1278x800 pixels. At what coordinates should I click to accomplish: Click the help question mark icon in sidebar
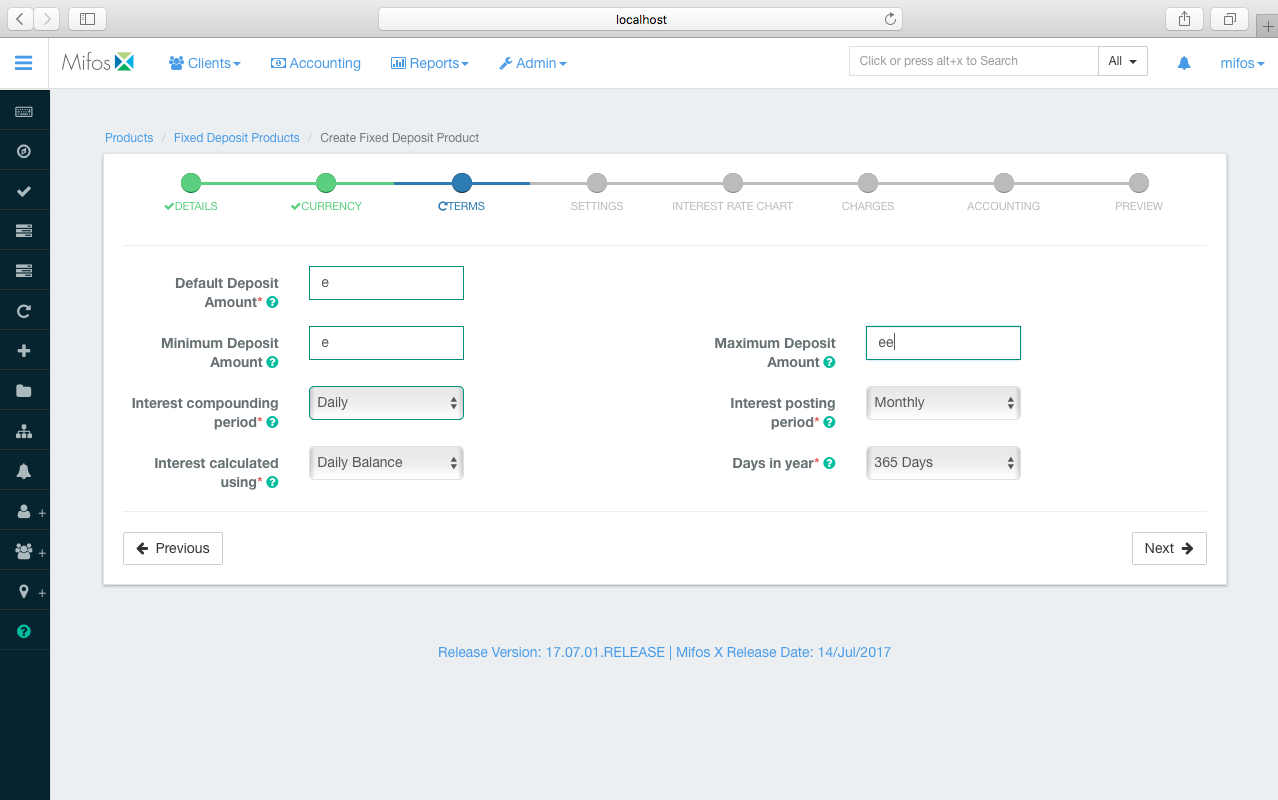coord(24,629)
